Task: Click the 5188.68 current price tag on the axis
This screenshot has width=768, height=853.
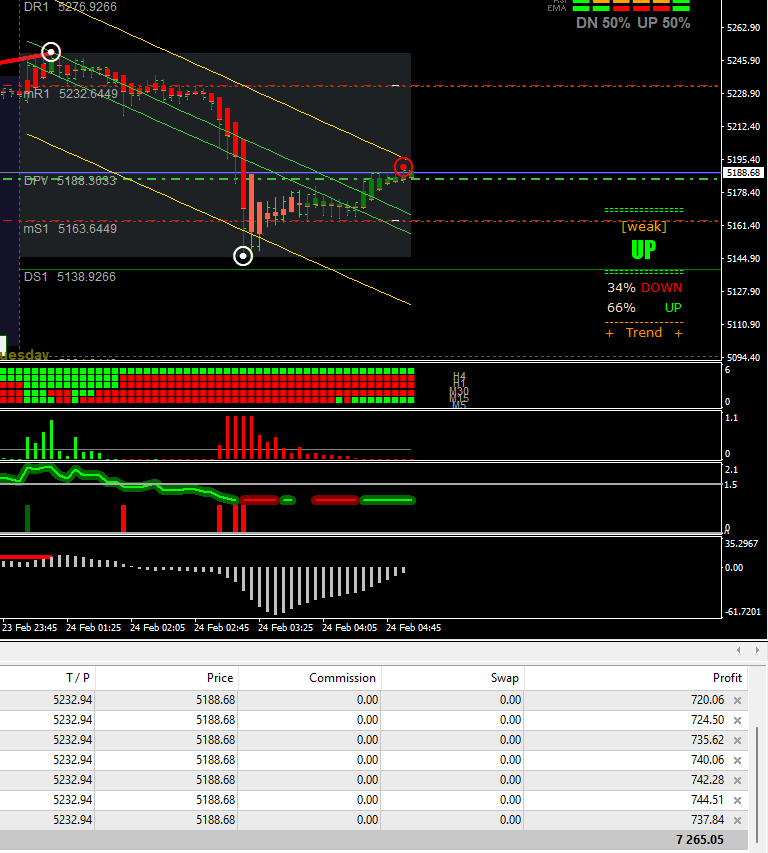Action: tap(744, 172)
